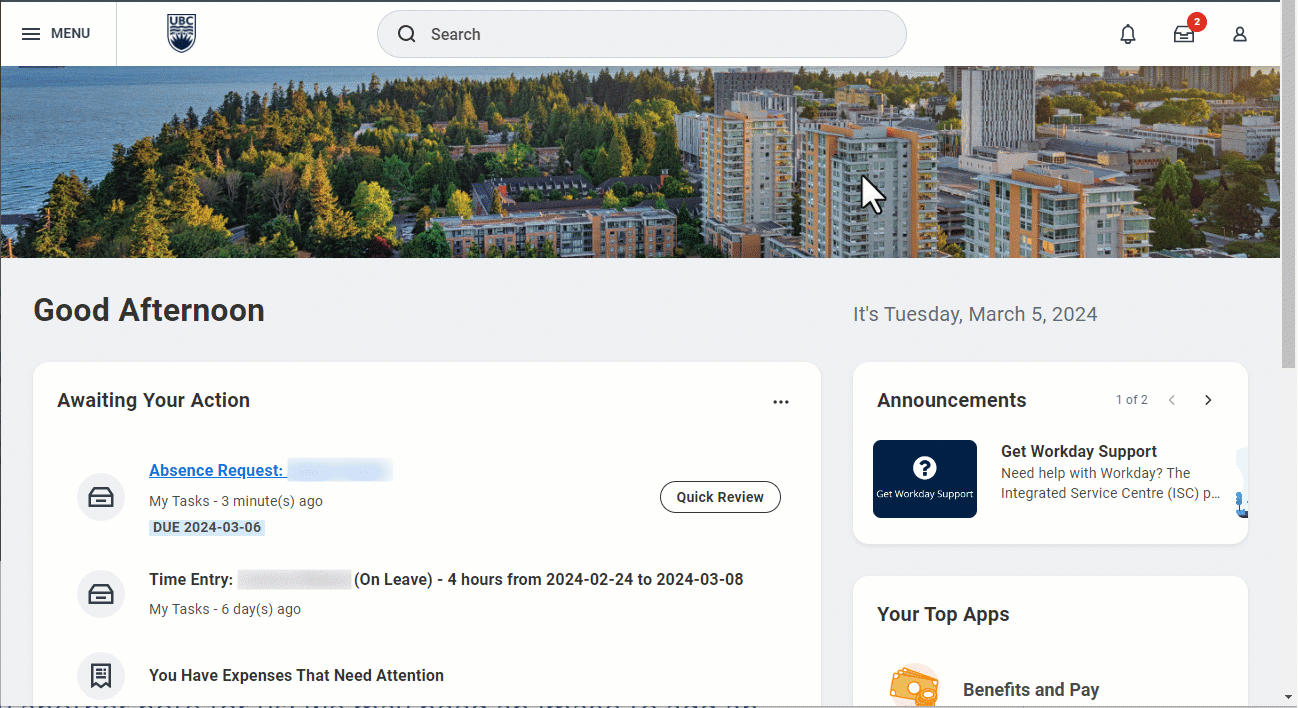Image resolution: width=1298 pixels, height=708 pixels.
Task: Show the next announcement with the right chevron
Action: [x=1207, y=399]
